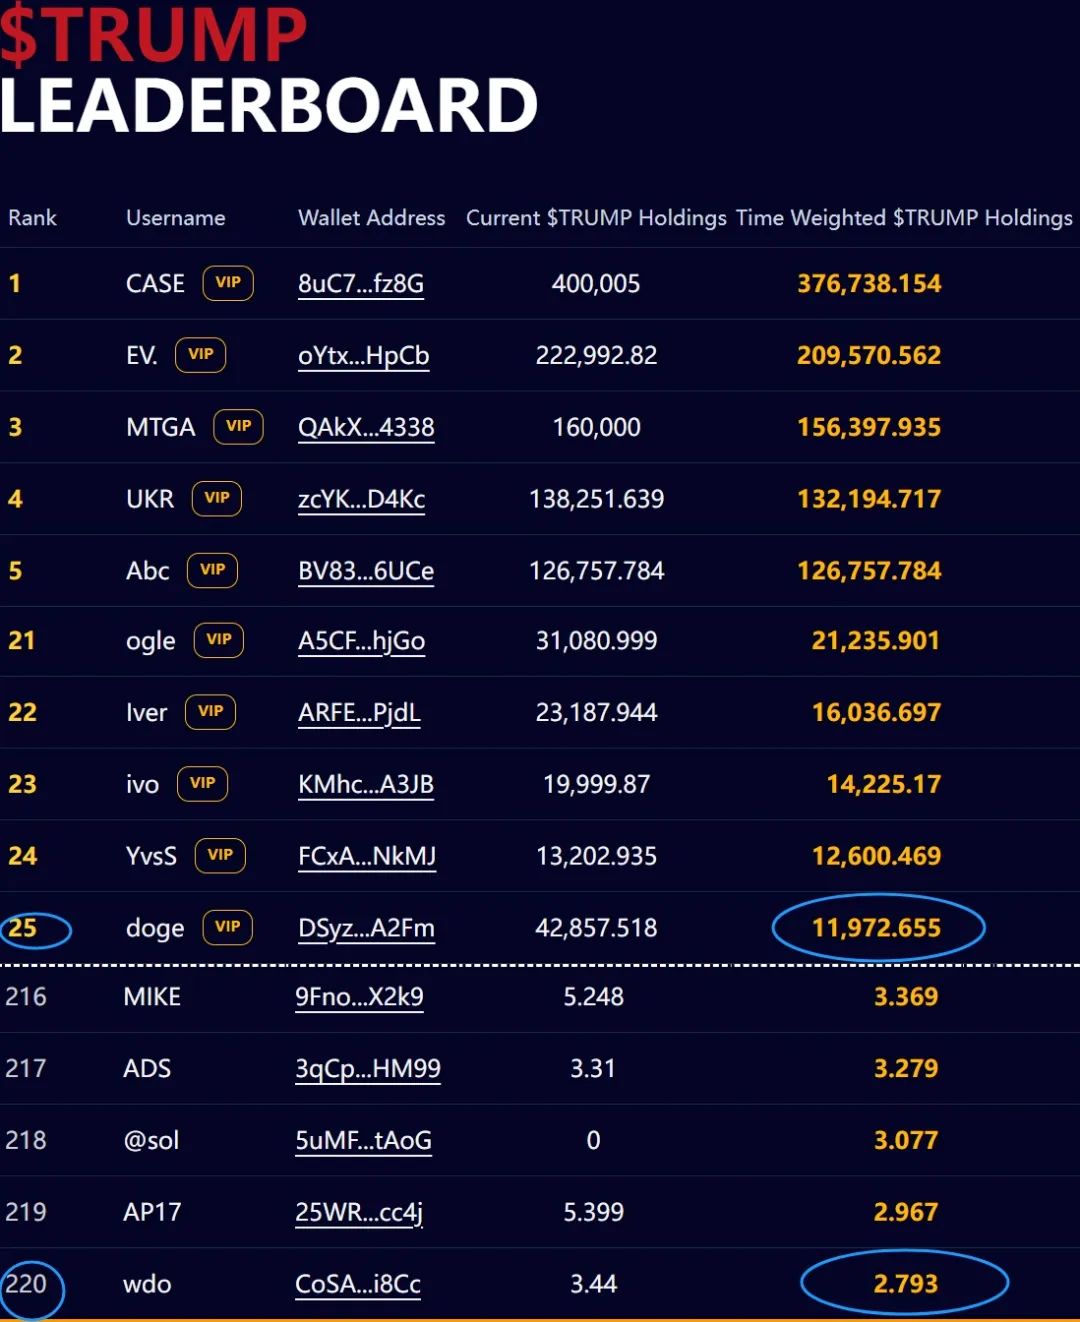Click time weighted value 3.369
This screenshot has width=1080, height=1322.
coord(906,997)
